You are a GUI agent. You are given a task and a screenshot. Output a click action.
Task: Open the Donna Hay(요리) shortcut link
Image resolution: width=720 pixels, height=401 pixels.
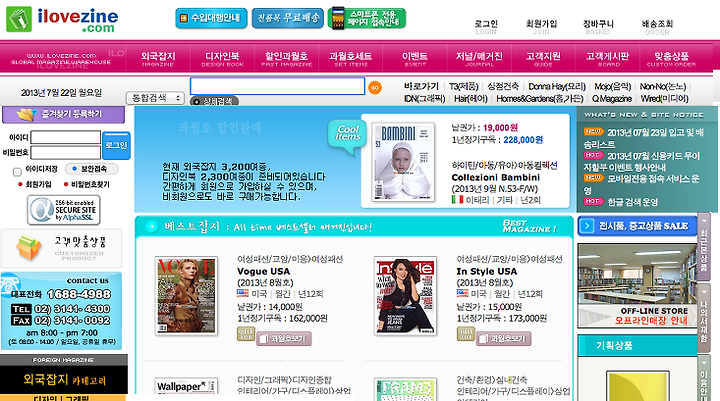(x=557, y=86)
